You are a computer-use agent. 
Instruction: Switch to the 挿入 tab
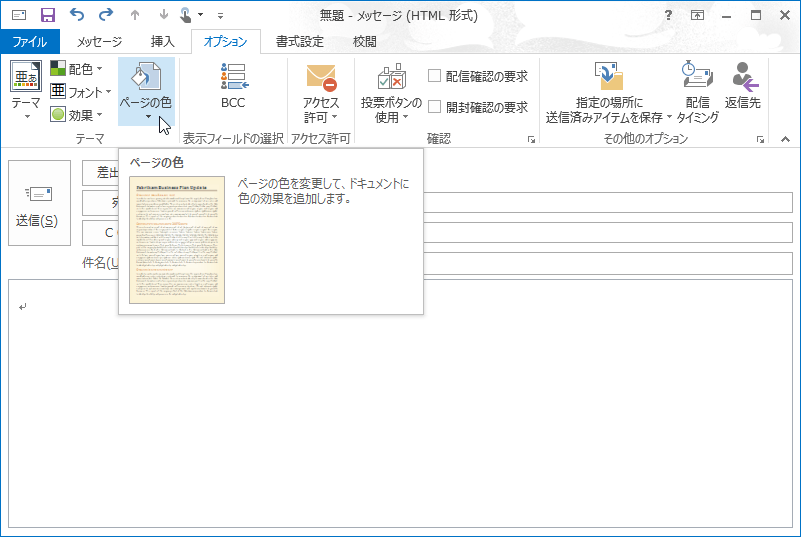pos(162,41)
